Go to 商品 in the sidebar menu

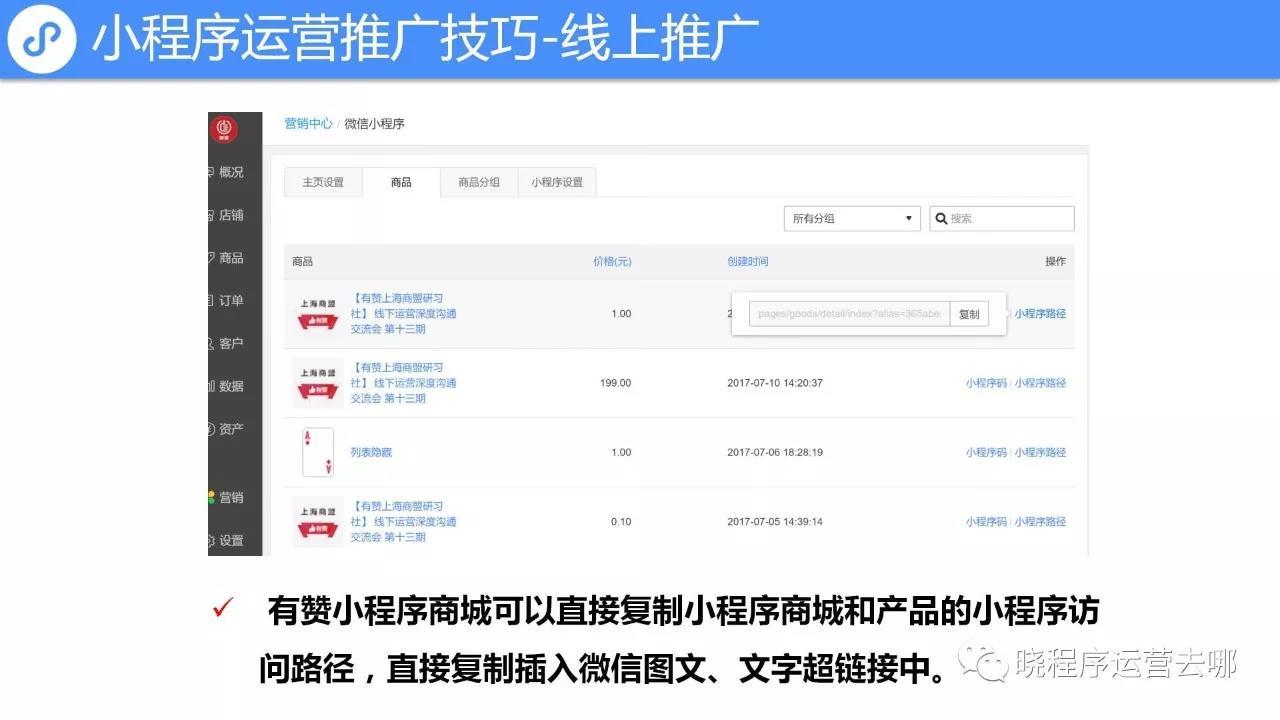(x=231, y=258)
